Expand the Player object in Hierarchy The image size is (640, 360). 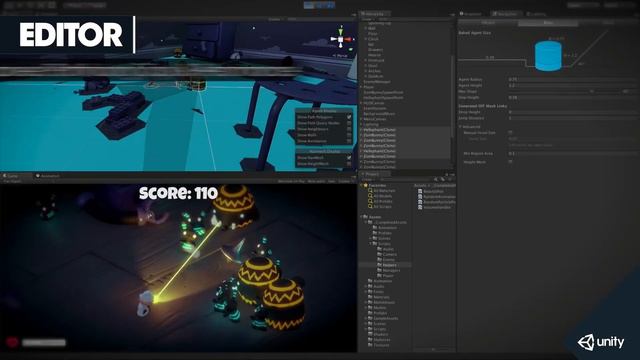point(361,87)
